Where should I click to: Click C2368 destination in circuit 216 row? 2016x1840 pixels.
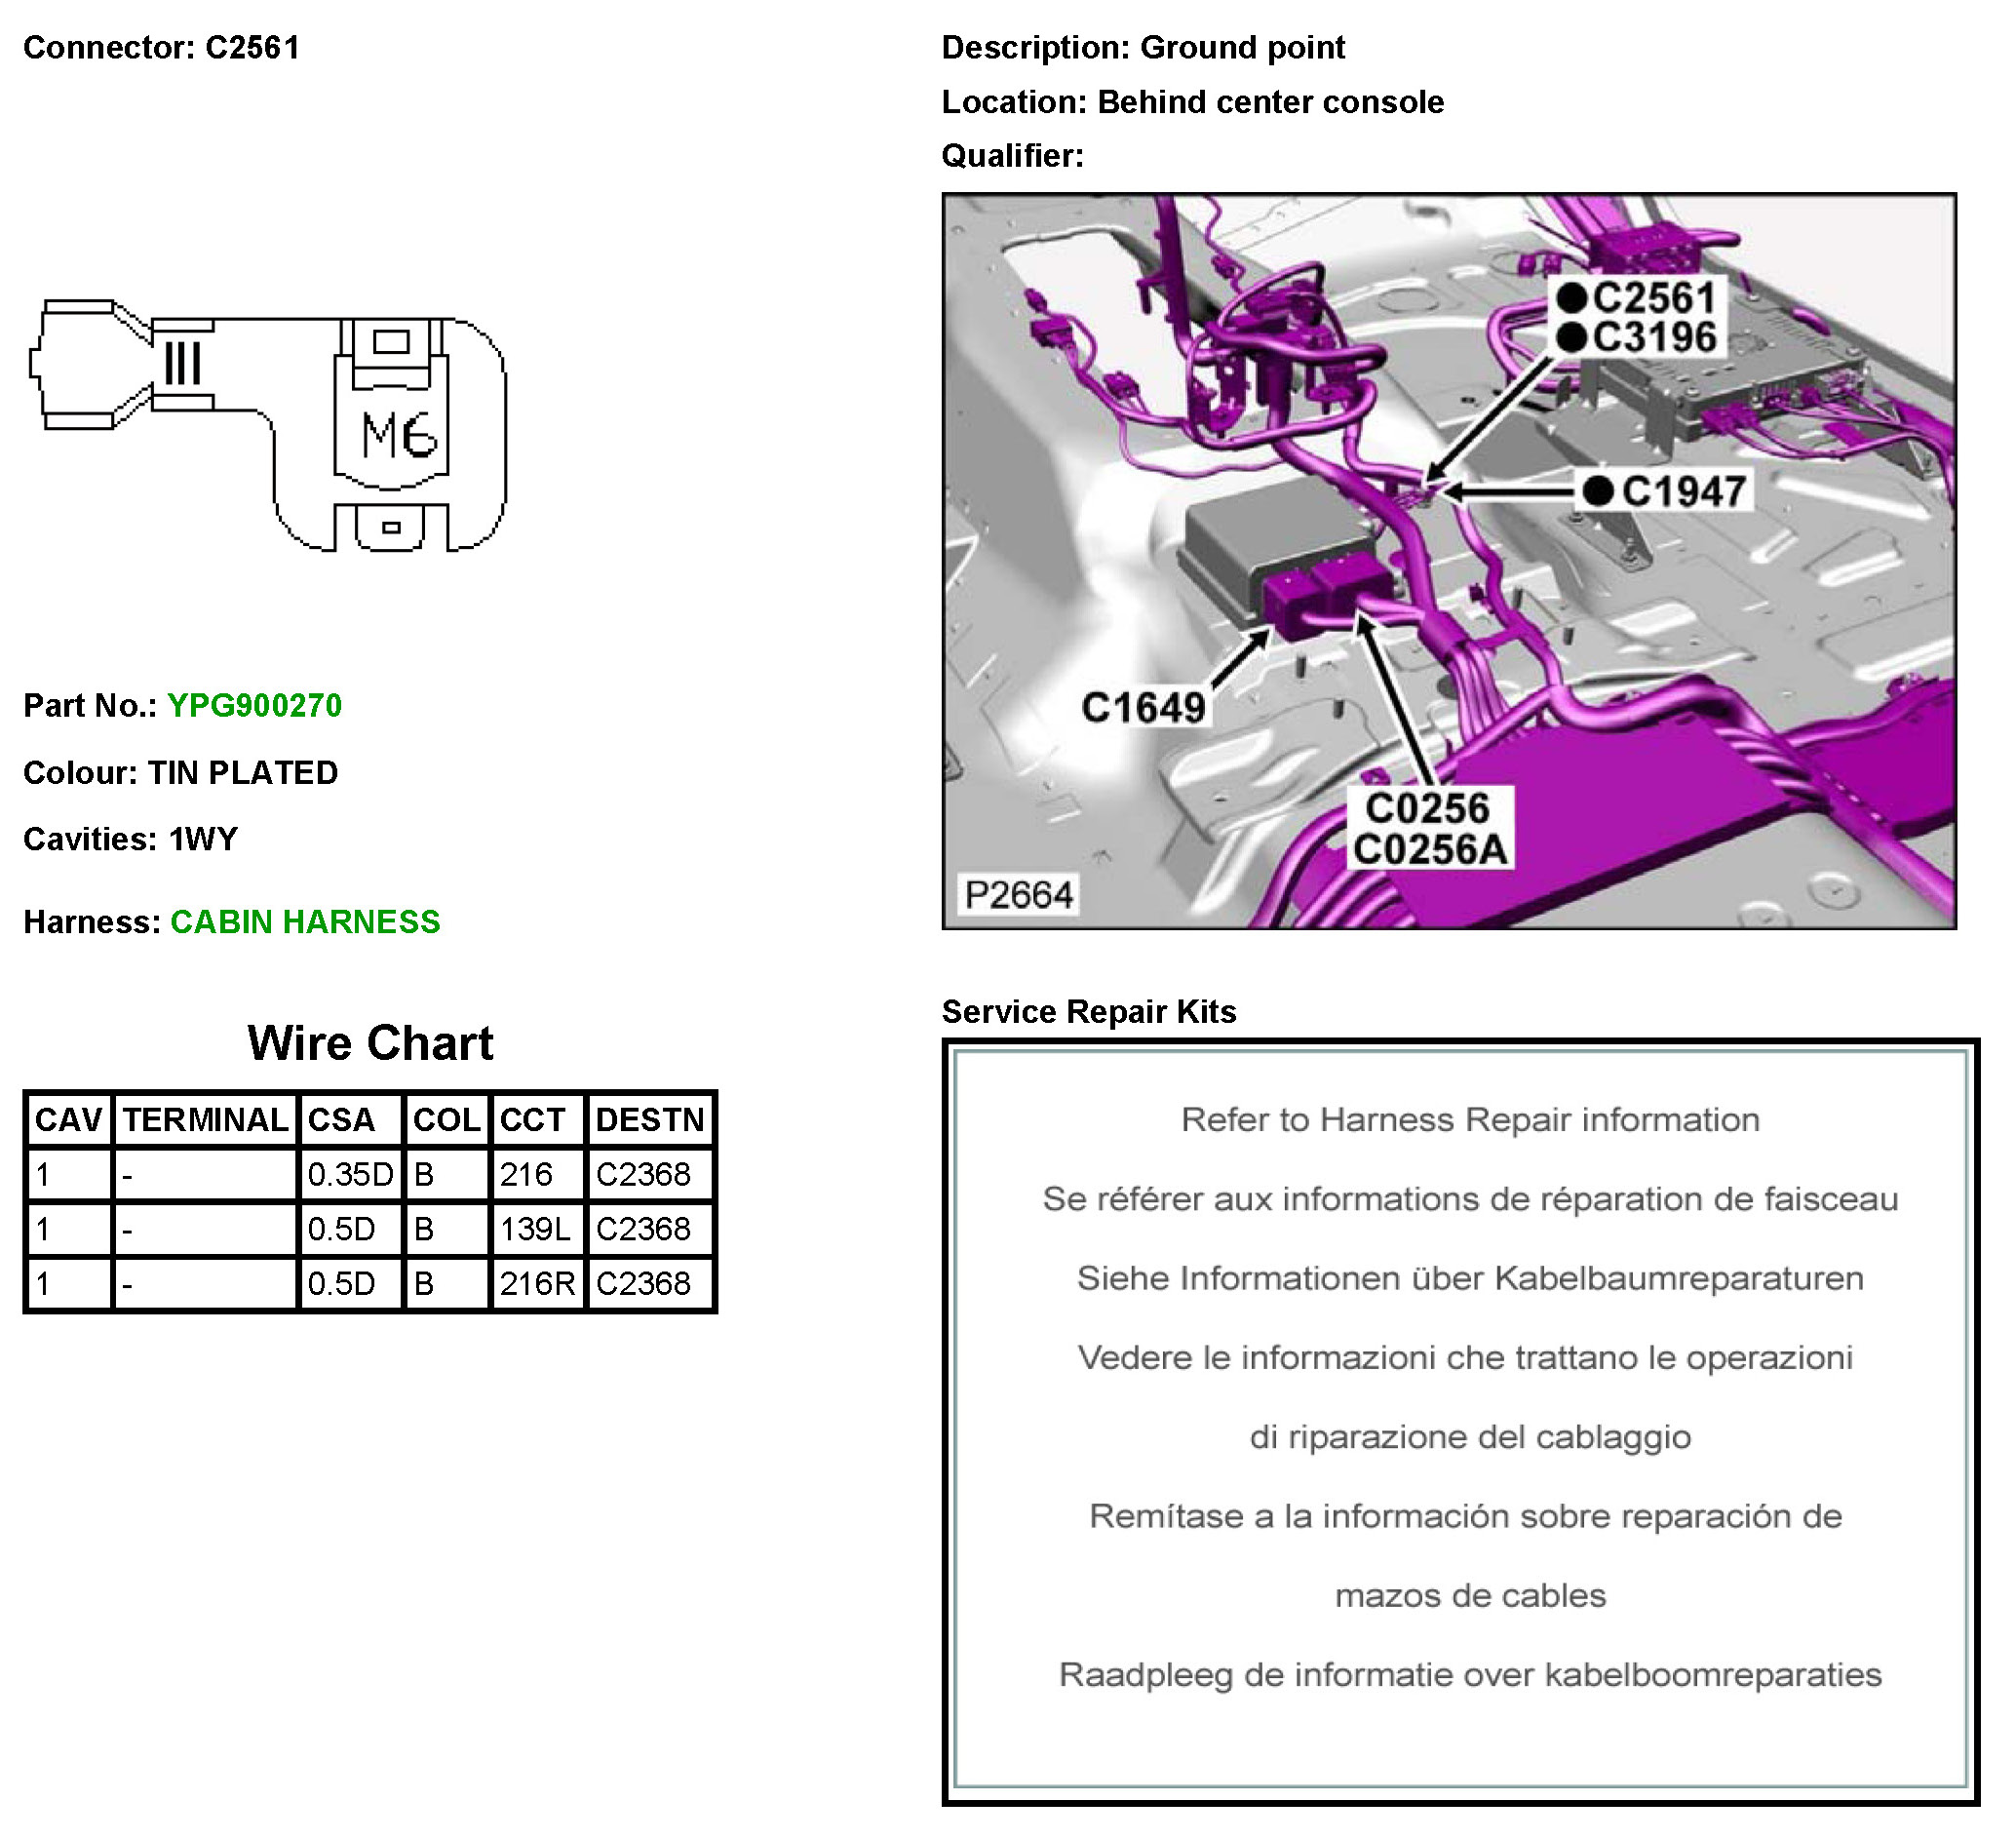tap(643, 1174)
